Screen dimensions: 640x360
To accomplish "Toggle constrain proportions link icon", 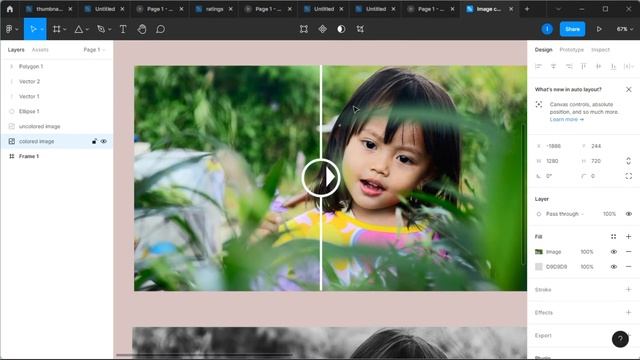I will [x=629, y=161].
